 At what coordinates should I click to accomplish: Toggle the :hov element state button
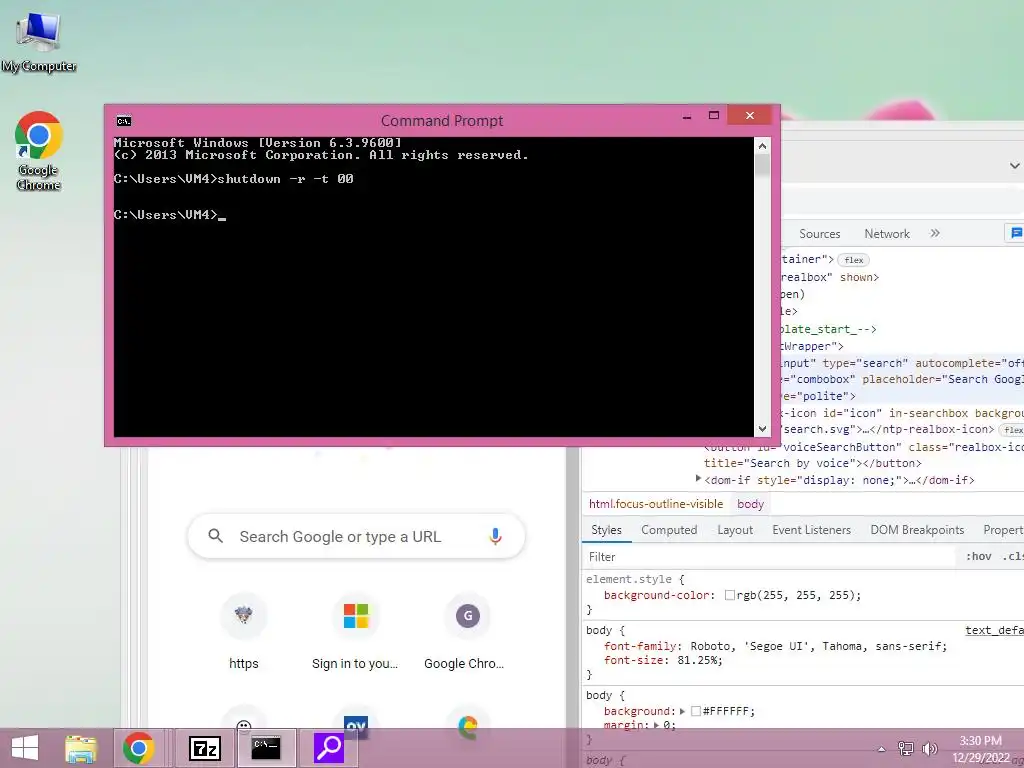click(x=978, y=556)
